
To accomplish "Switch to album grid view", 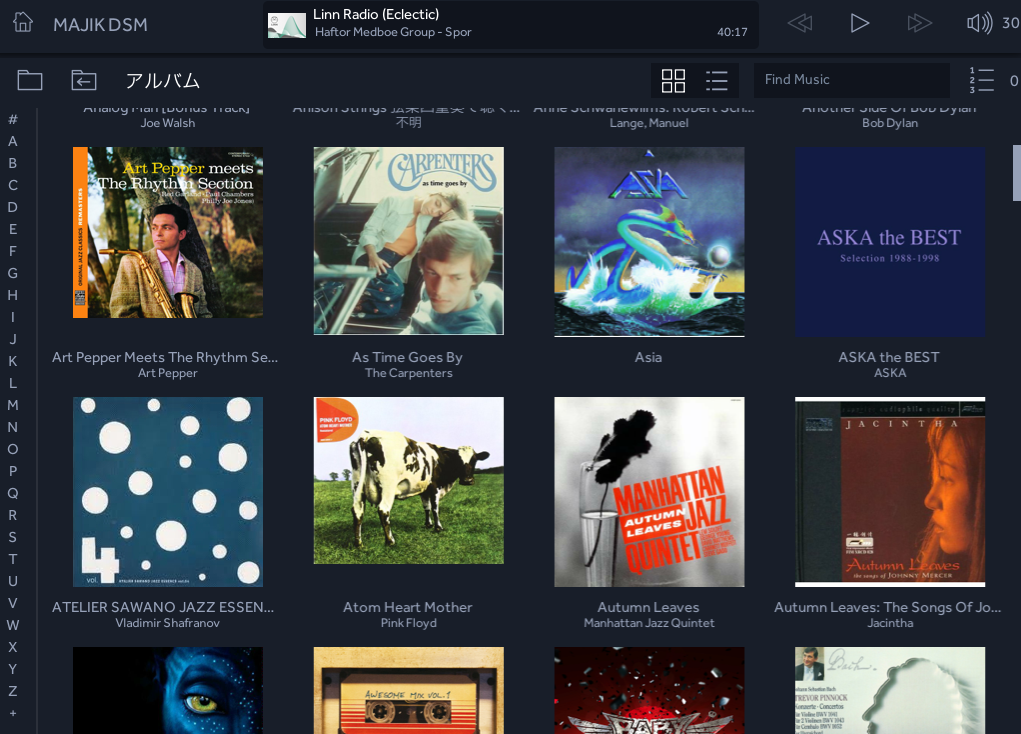I will click(673, 81).
